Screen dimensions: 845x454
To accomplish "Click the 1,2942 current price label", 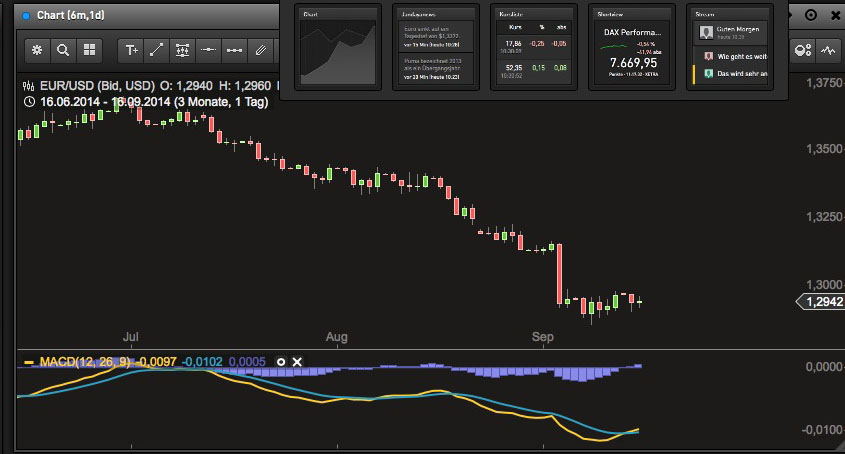I will tap(820, 301).
